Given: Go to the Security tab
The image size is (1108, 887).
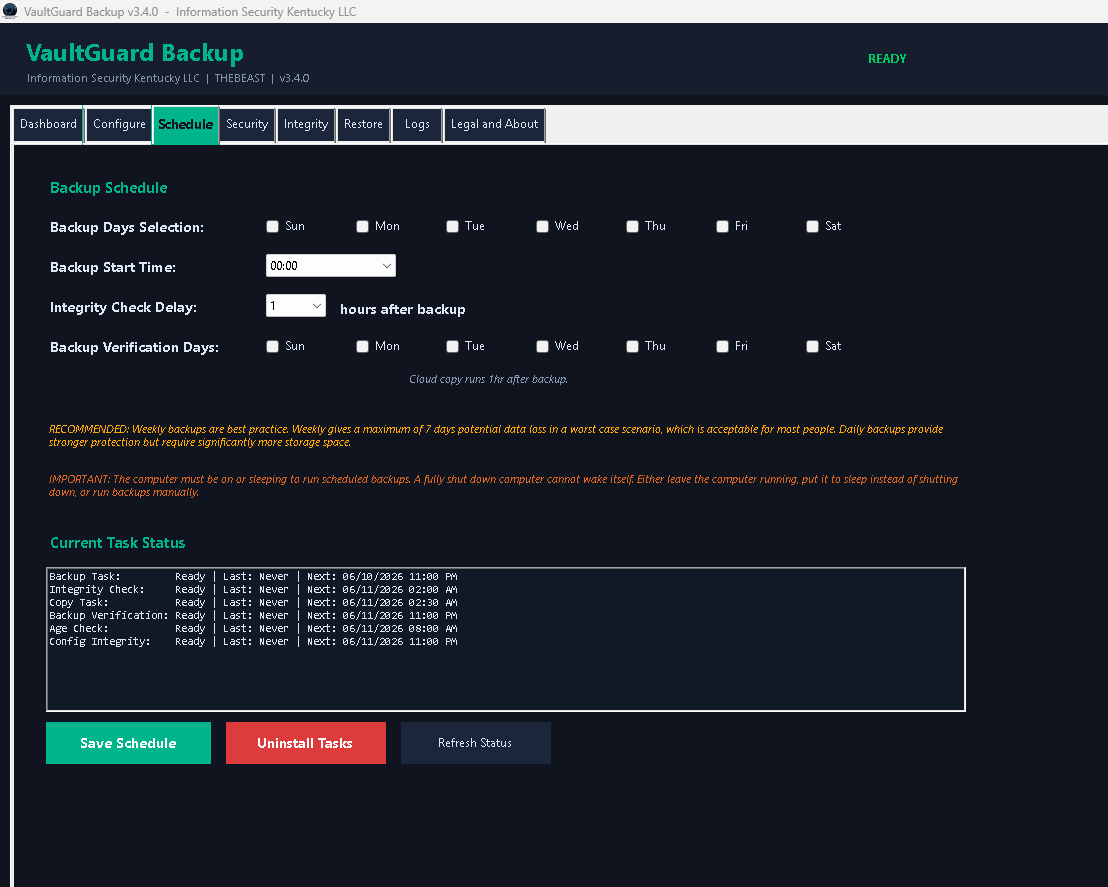Looking at the screenshot, I should (x=247, y=124).
